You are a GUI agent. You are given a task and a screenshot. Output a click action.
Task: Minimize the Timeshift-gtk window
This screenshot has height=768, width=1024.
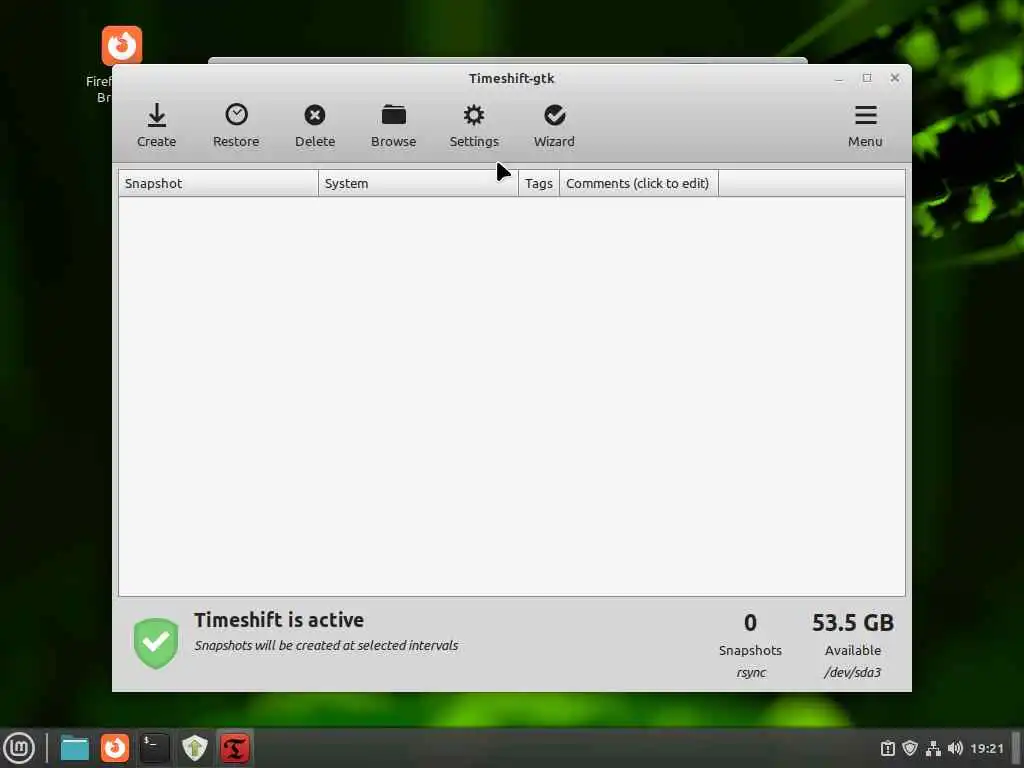[839, 78]
